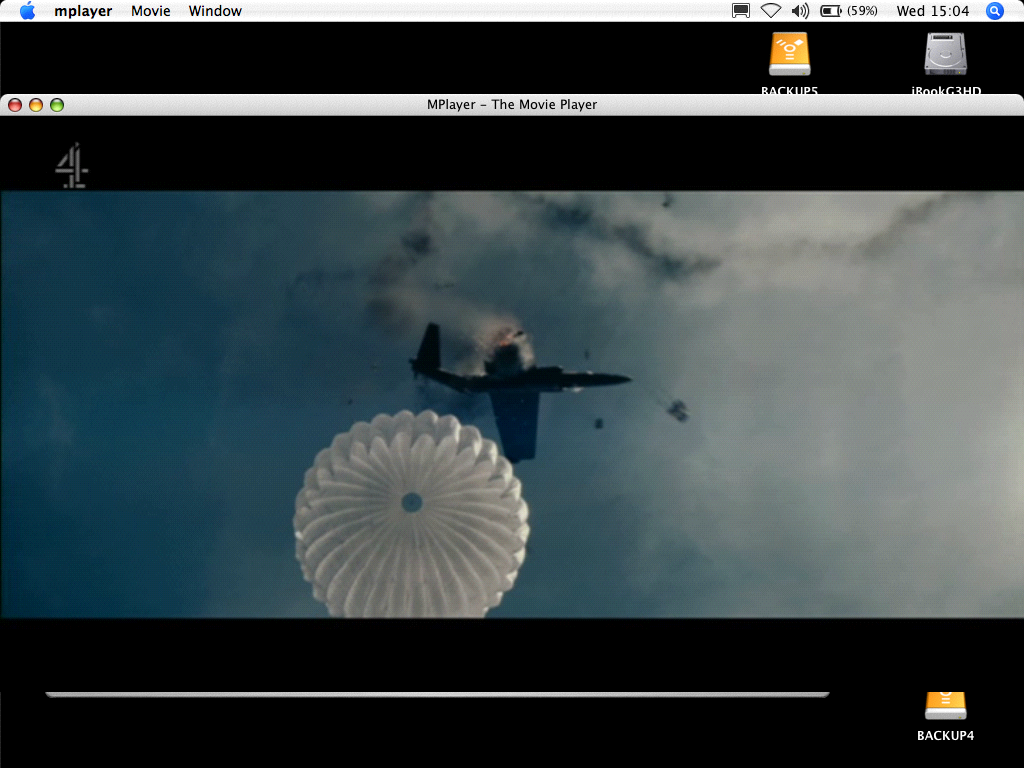Click the video frame showing the parachute
Image resolution: width=1024 pixels, height=768 pixels.
(512, 404)
